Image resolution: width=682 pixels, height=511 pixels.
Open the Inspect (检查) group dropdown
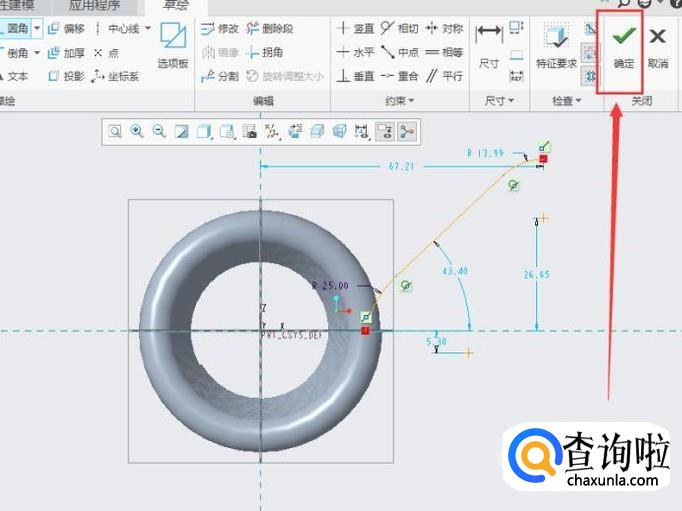click(x=566, y=101)
